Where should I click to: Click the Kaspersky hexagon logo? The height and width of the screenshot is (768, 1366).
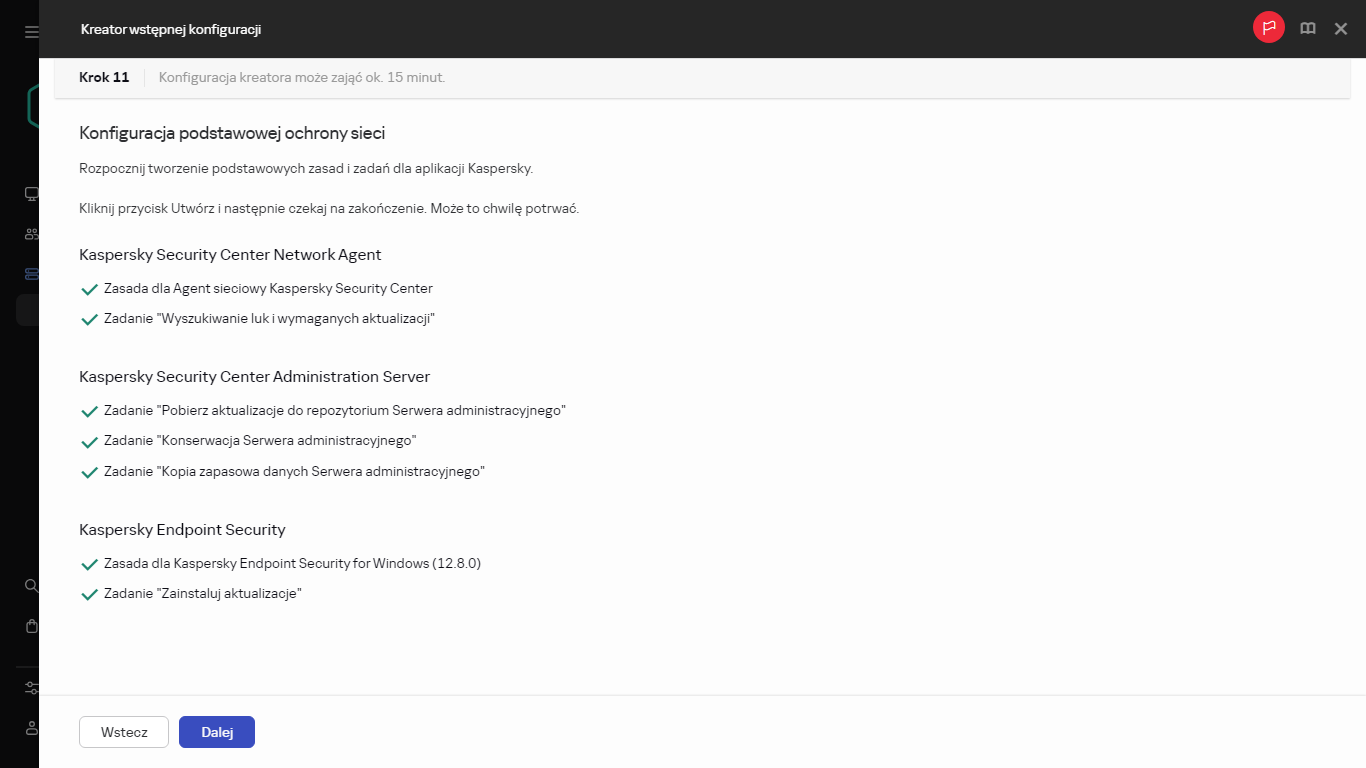tap(33, 106)
